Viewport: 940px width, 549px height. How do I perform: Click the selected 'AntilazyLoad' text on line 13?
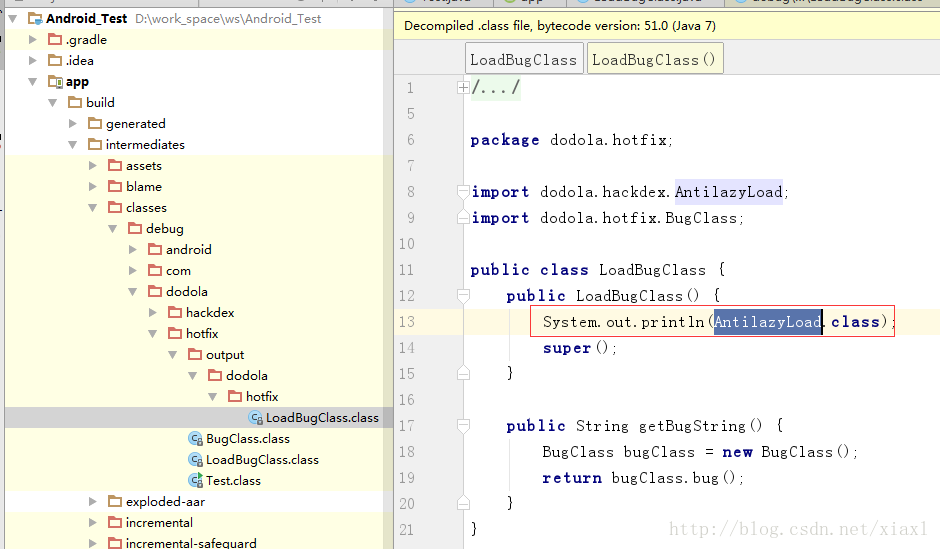click(x=767, y=322)
